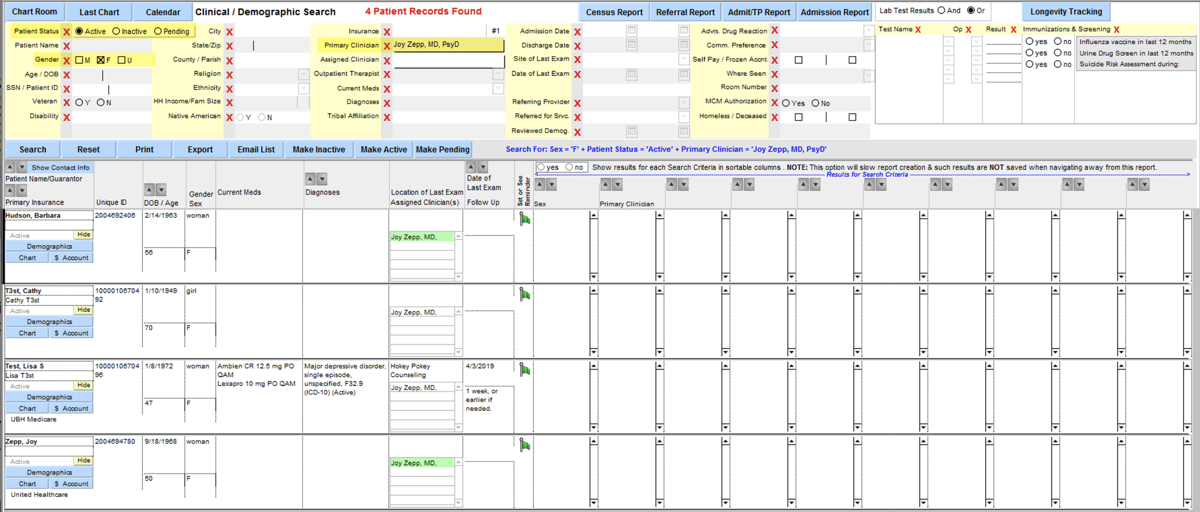Go to the Chart Room tab
Viewport: 1200px width, 512px height.
35,12
